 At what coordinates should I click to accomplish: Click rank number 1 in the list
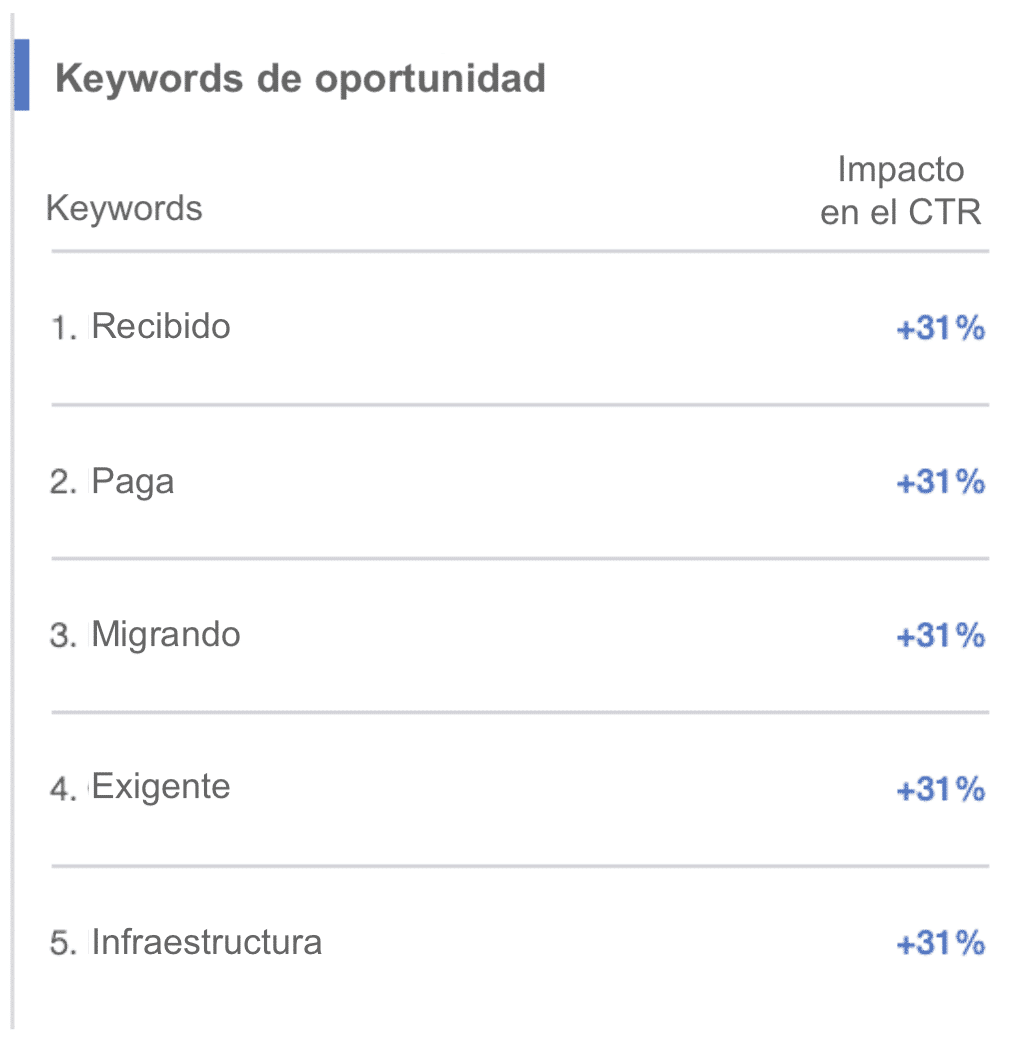65,328
